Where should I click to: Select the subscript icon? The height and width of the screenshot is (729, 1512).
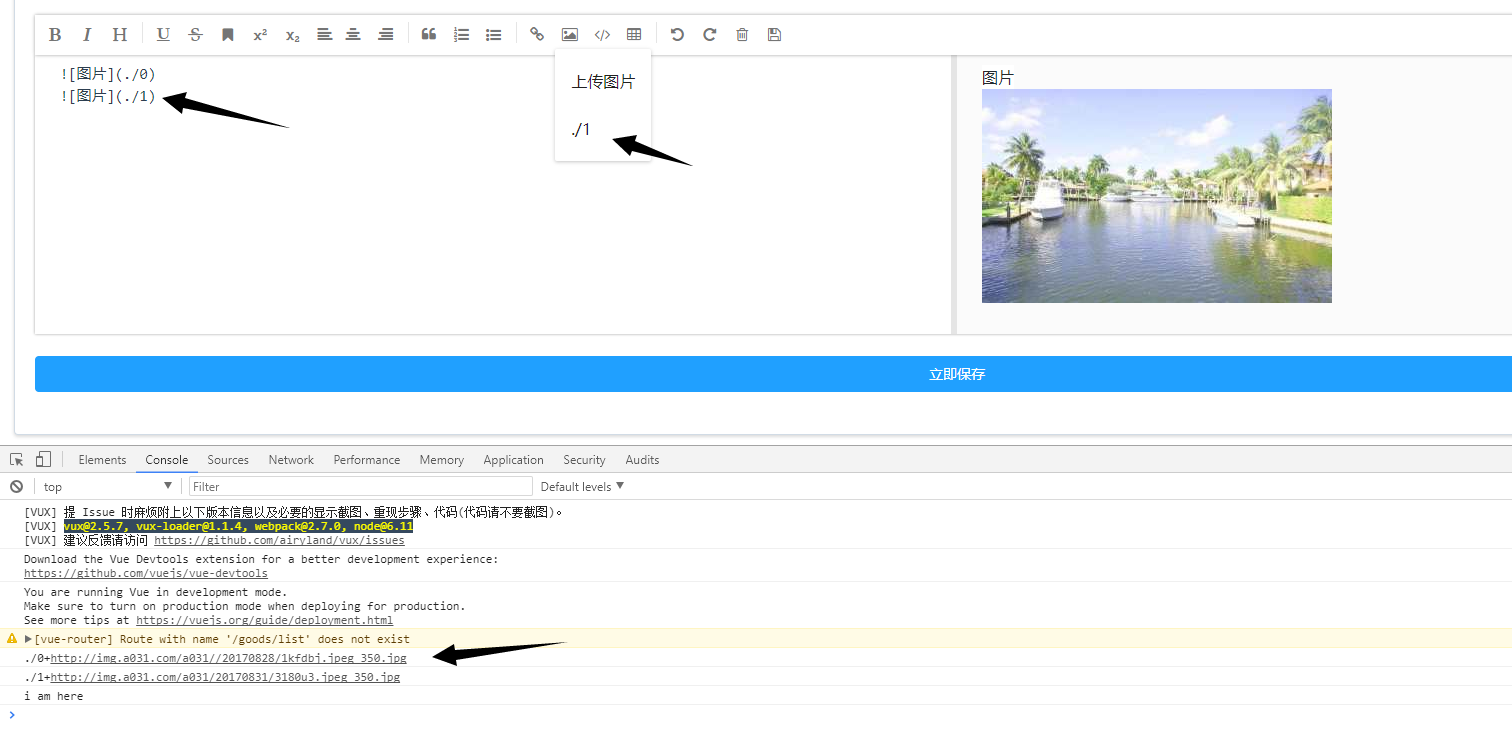tap(291, 34)
